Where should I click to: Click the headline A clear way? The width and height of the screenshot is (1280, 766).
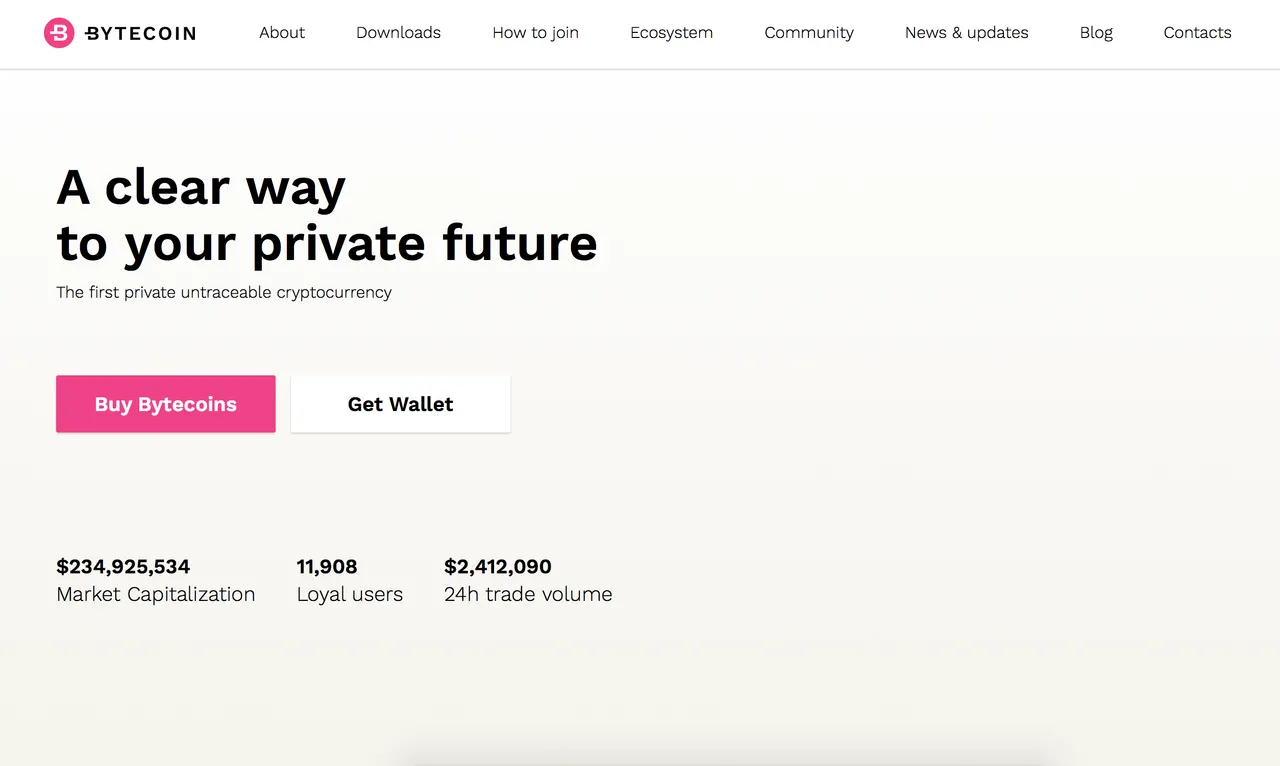click(x=201, y=188)
